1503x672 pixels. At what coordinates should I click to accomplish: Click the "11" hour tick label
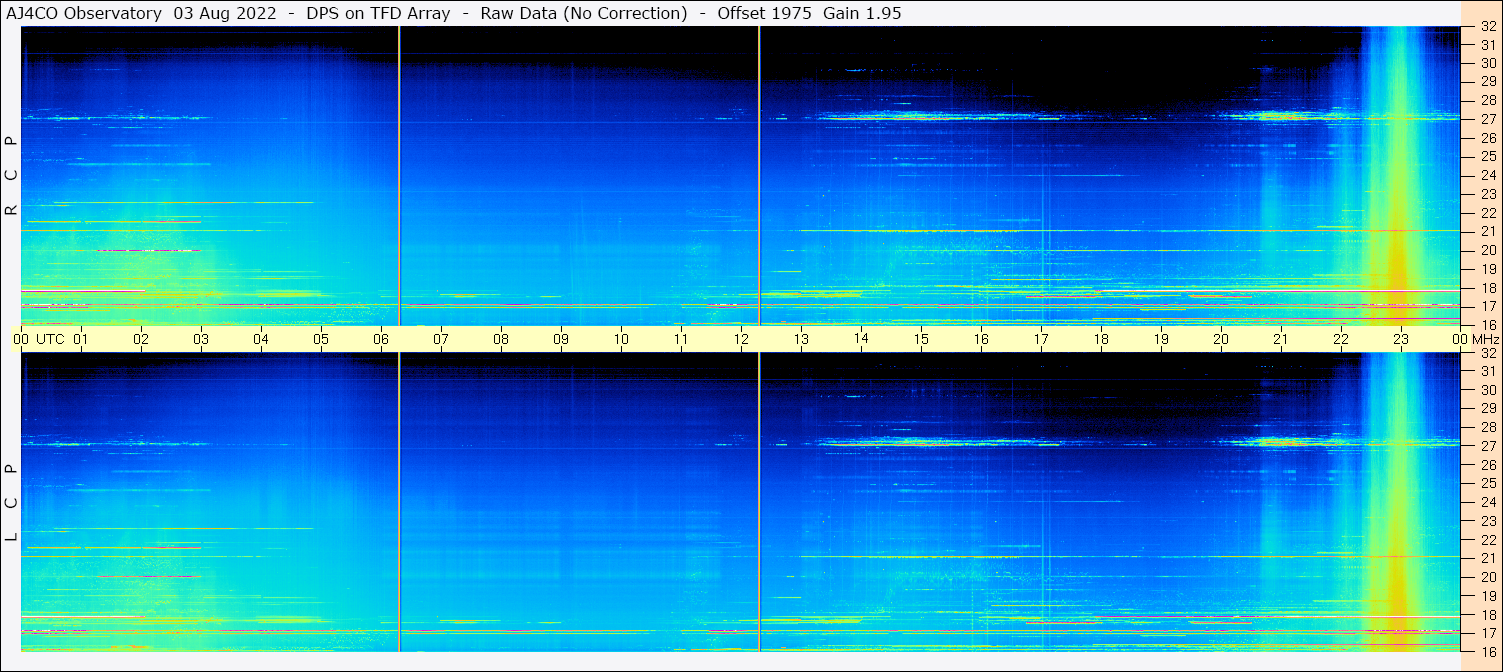(681, 339)
